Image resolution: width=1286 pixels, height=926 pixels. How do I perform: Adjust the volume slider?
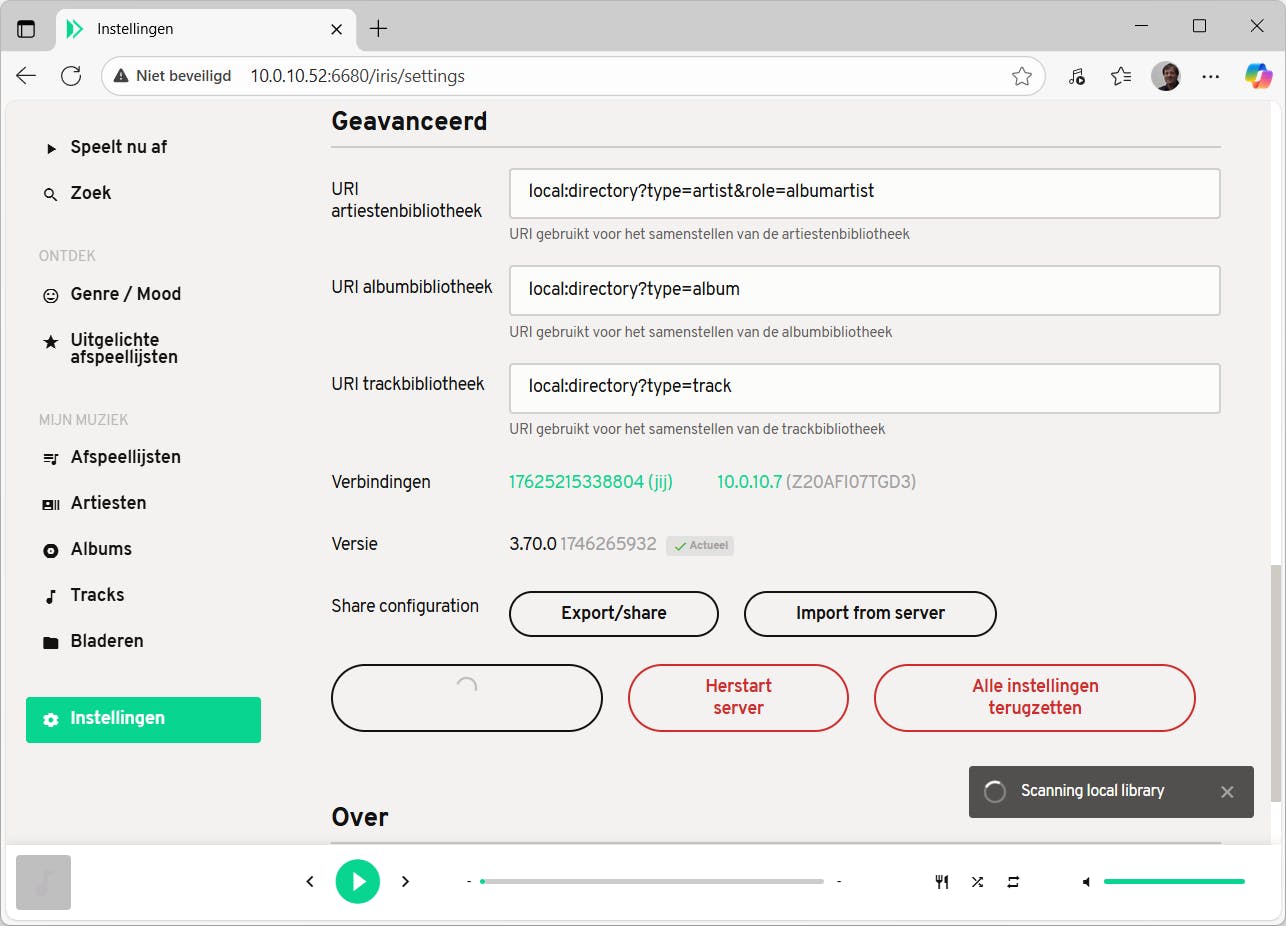click(x=1174, y=881)
